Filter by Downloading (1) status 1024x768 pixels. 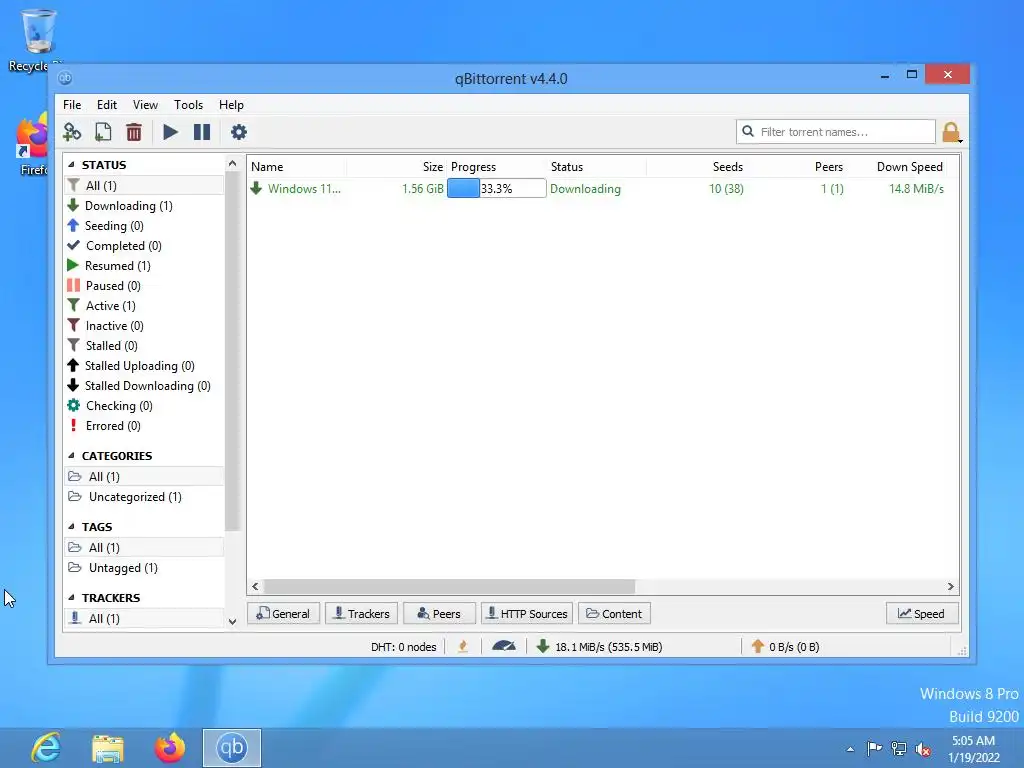(145, 206)
